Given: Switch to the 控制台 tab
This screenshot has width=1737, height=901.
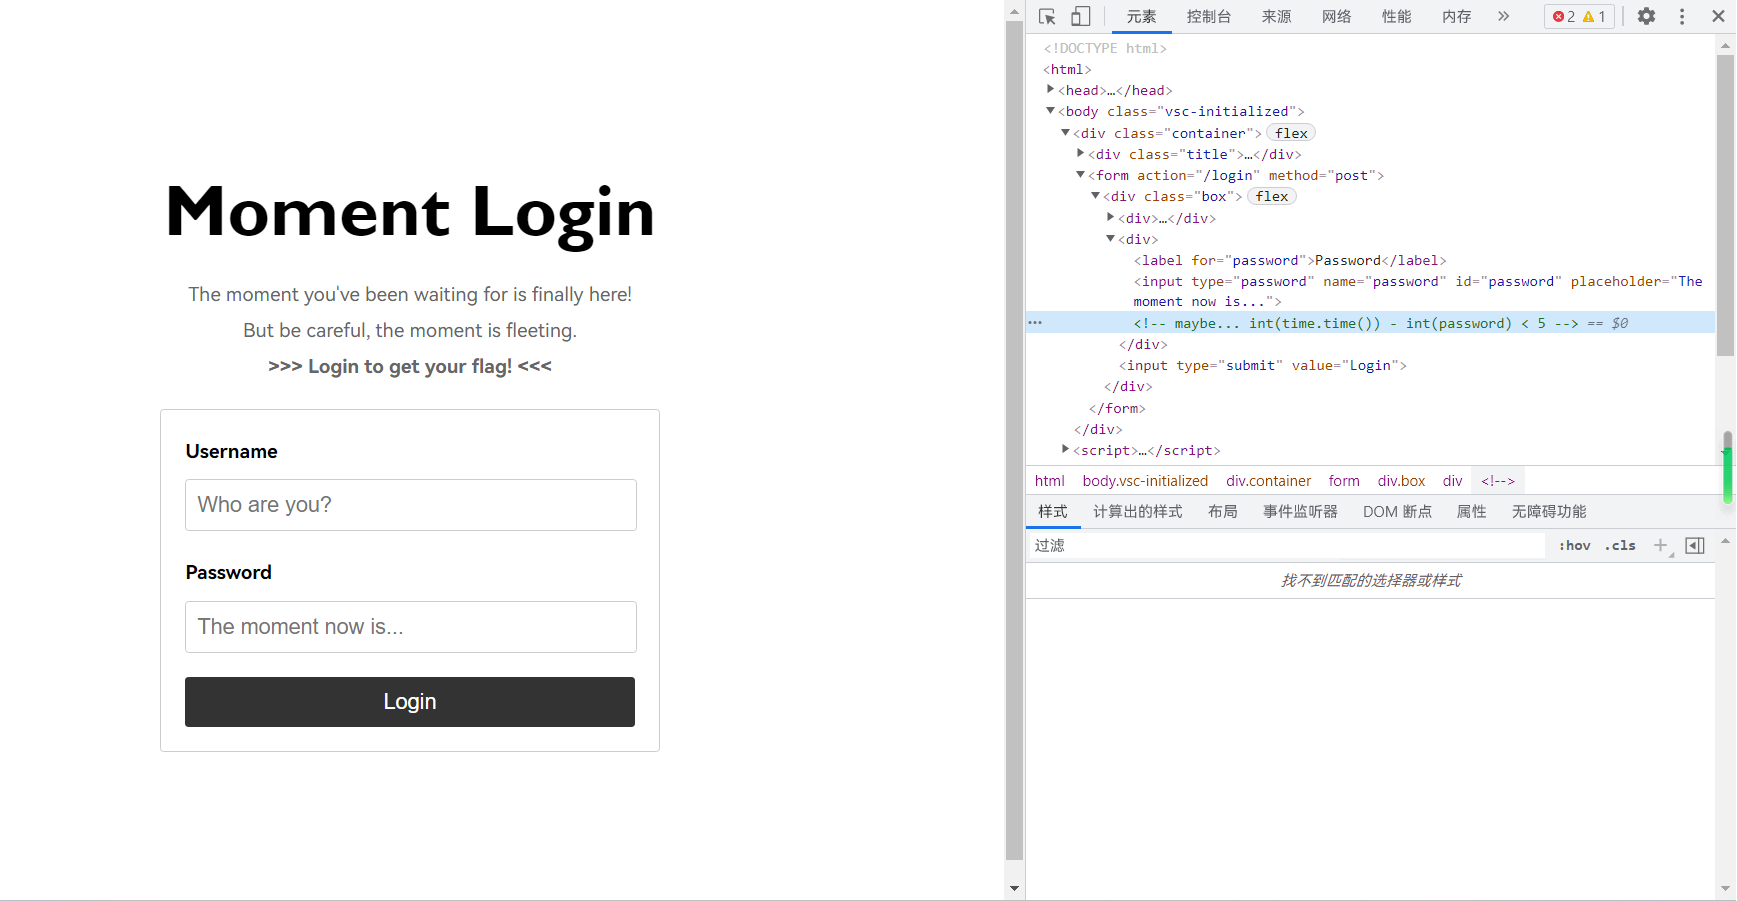Looking at the screenshot, I should 1208,16.
